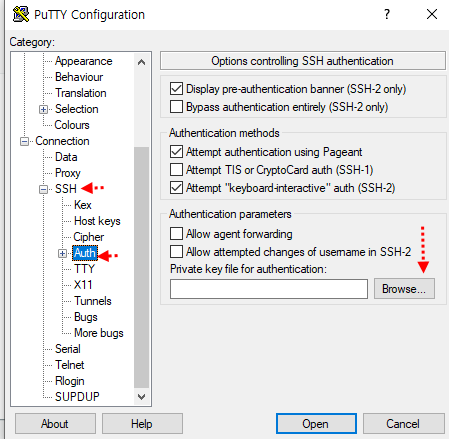Select the Rlogin category

click(70, 381)
